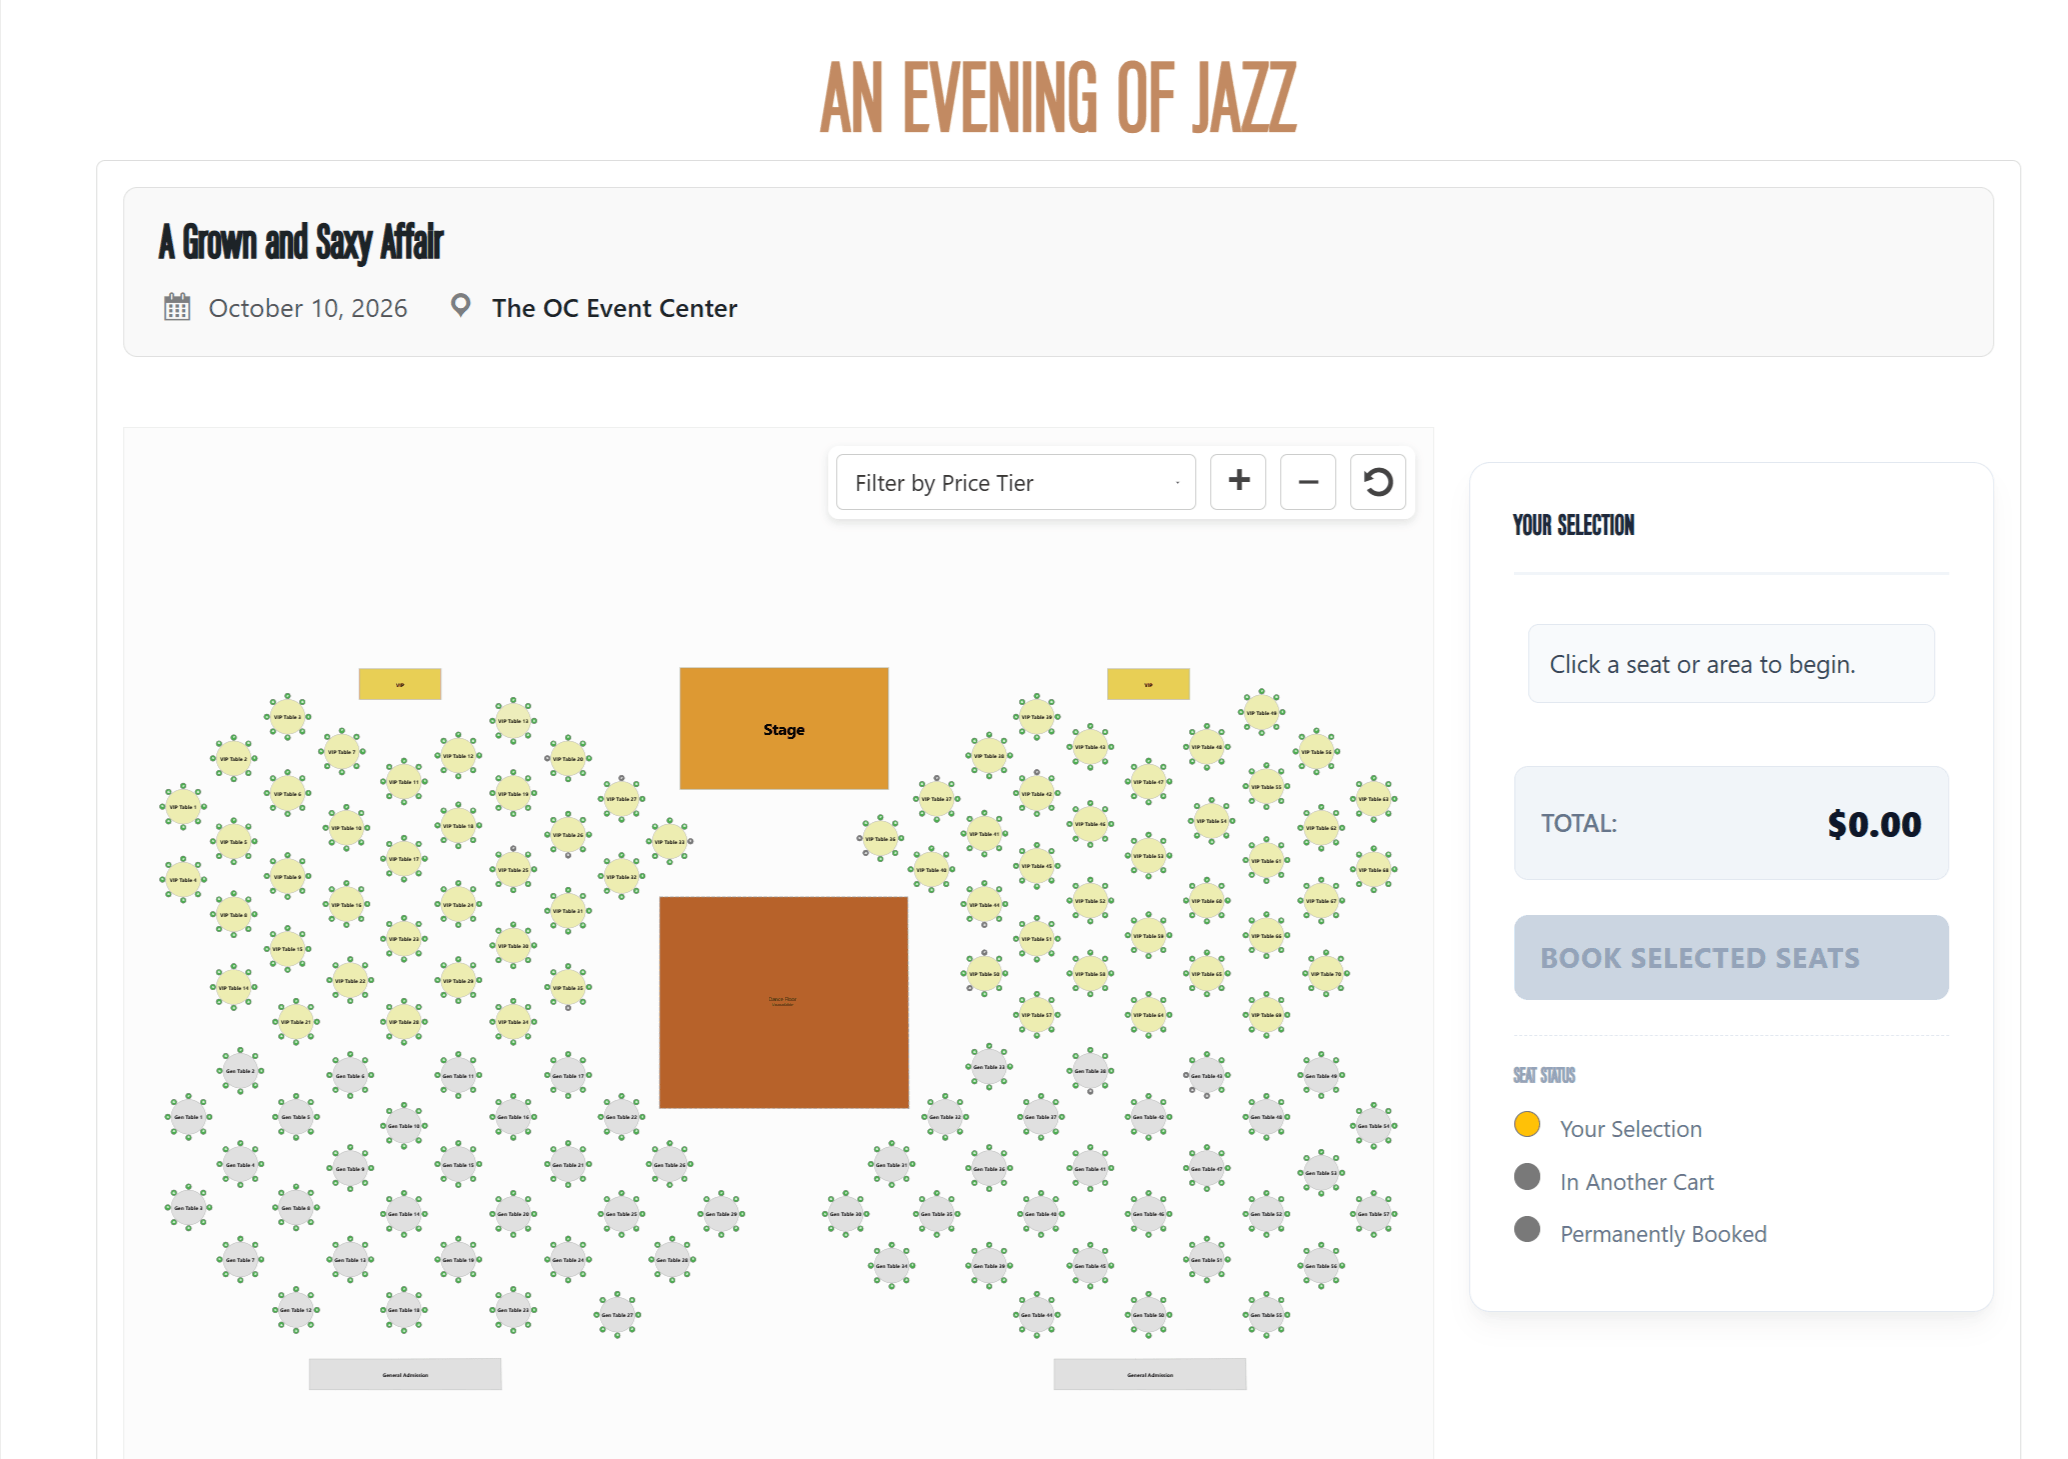The image size is (2068, 1459).
Task: Click the Stage area on the map
Action: pos(783,729)
